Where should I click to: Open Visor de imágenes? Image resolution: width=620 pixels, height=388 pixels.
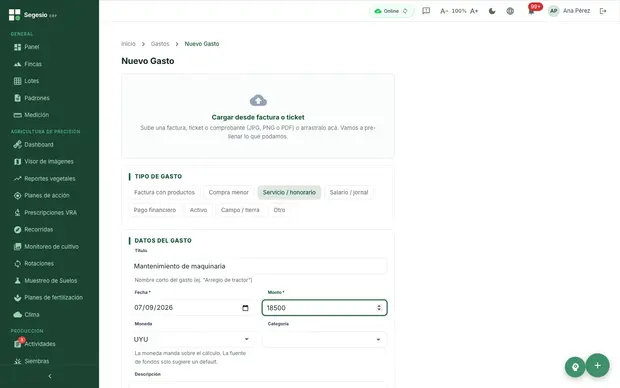(x=49, y=162)
